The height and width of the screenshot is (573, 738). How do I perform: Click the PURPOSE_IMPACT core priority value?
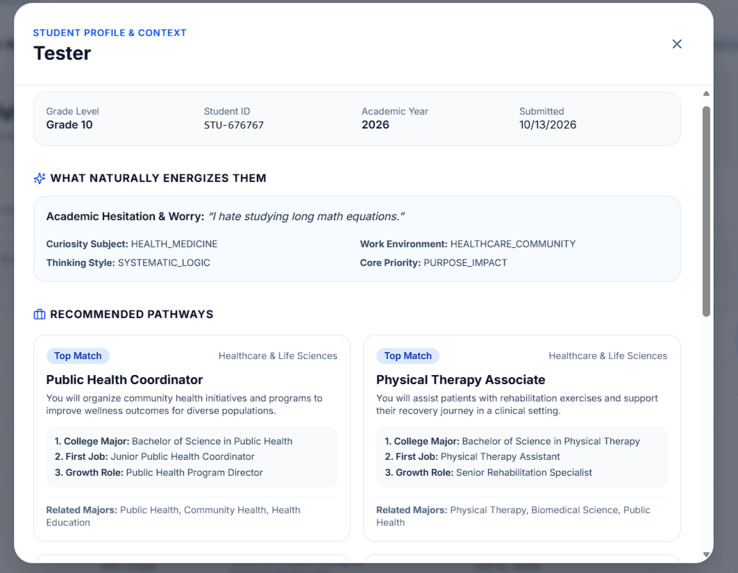pos(465,263)
